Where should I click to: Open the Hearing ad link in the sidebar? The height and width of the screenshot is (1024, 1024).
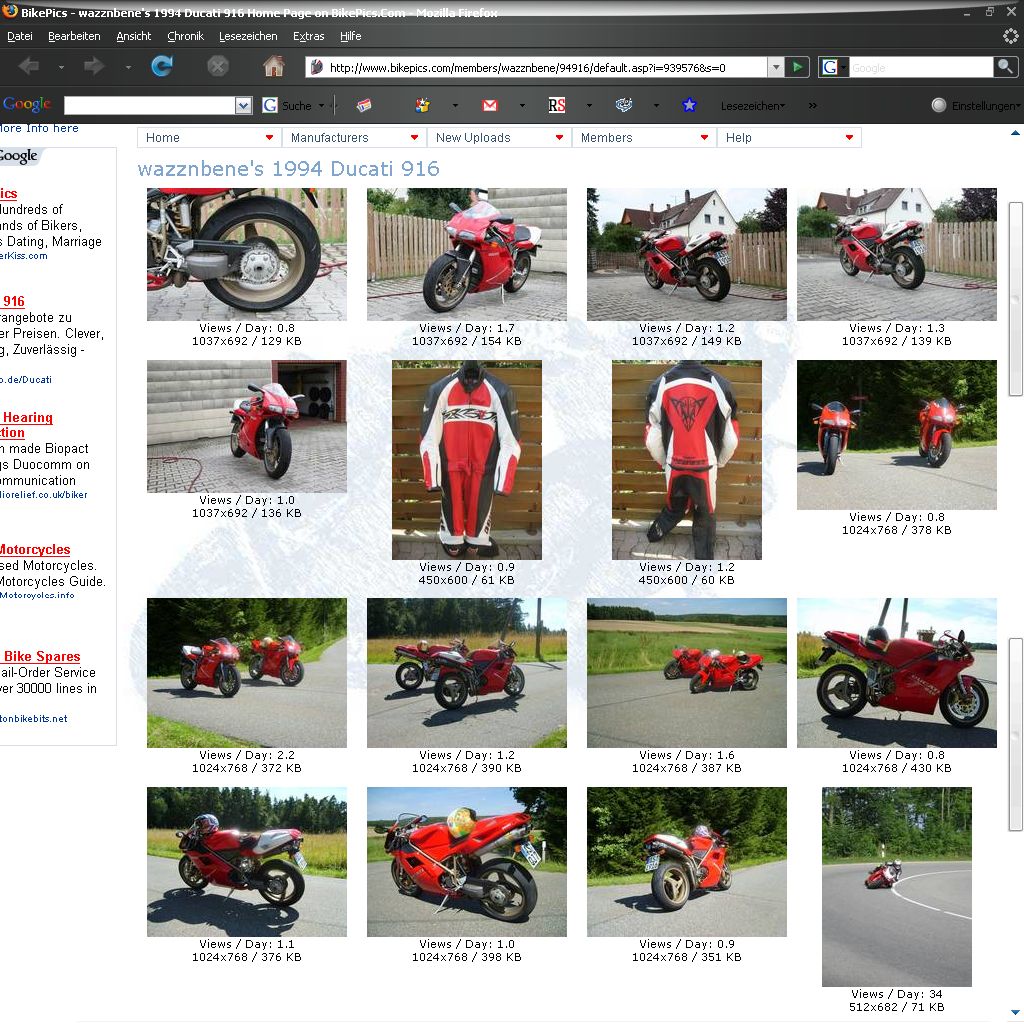pyautogui.click(x=26, y=424)
